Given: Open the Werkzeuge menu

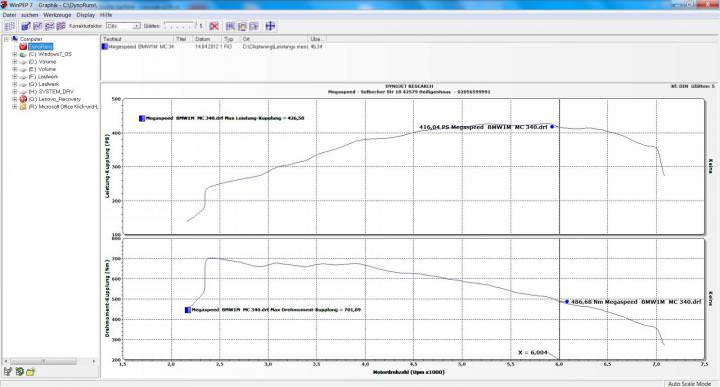Looking at the screenshot, I should point(57,15).
